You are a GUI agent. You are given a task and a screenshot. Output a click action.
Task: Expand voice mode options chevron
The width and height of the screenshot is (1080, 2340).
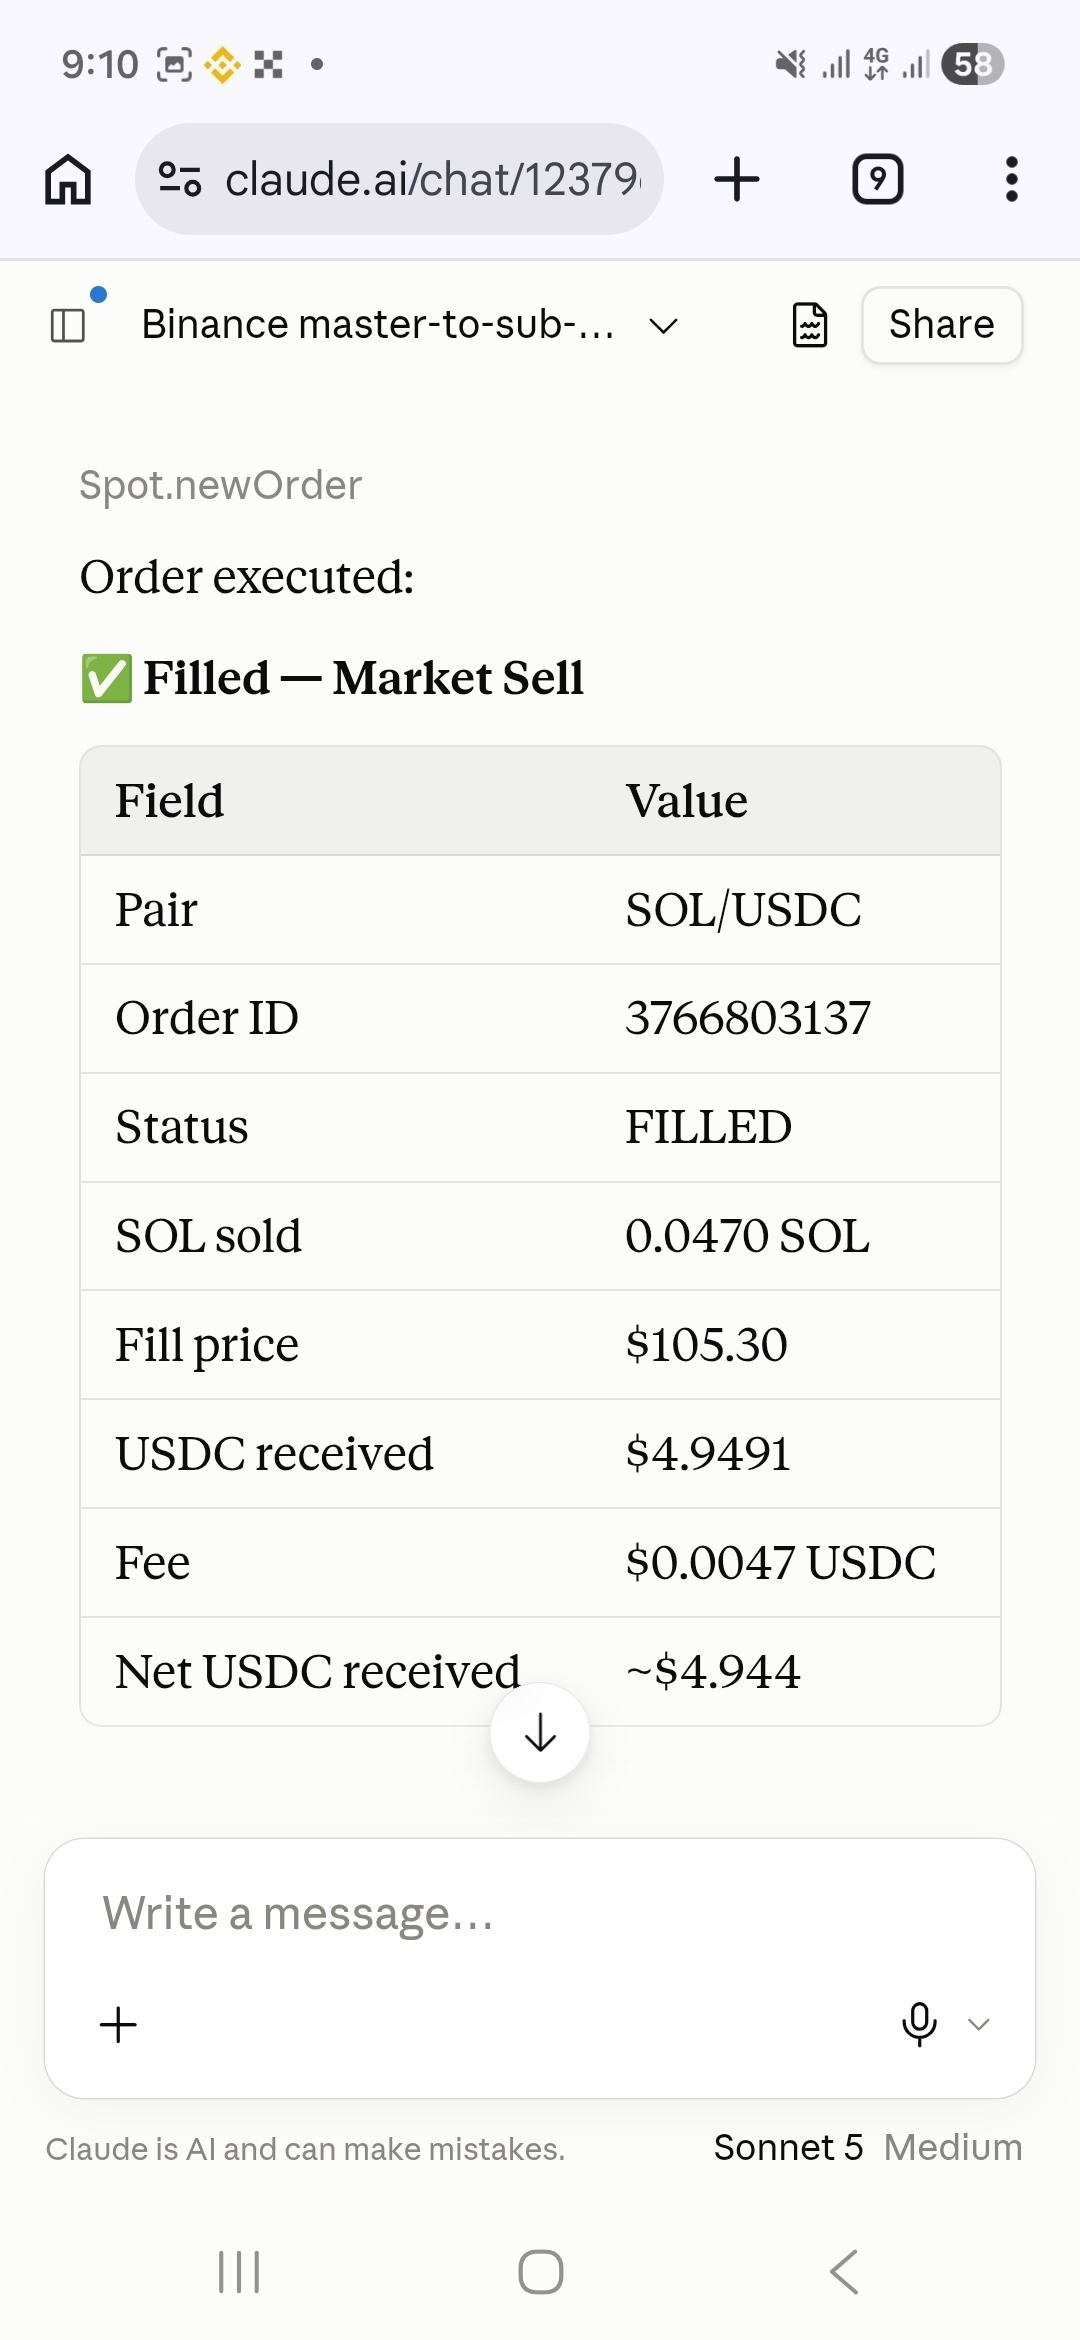979,2025
